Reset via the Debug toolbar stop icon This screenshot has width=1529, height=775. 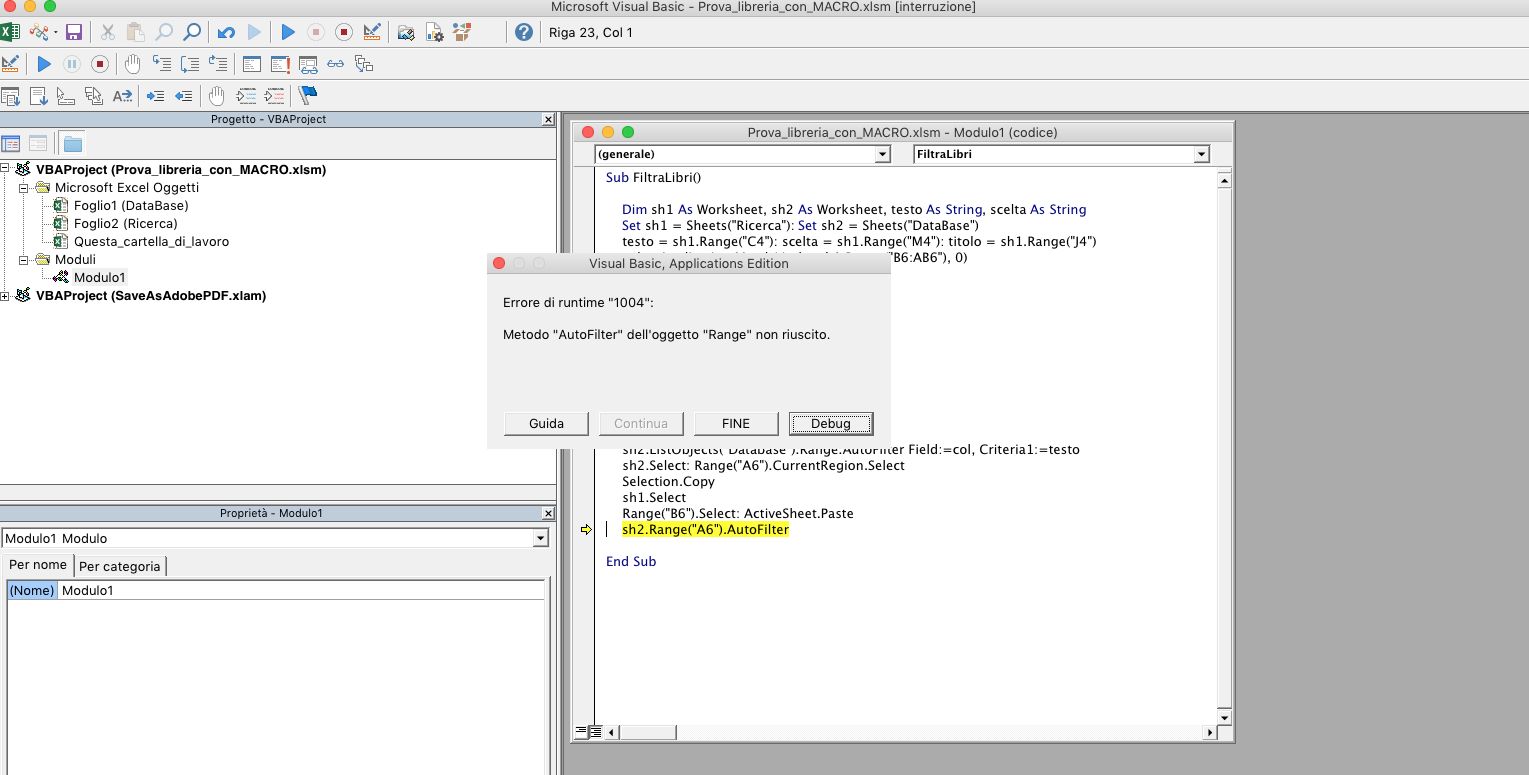(x=100, y=64)
